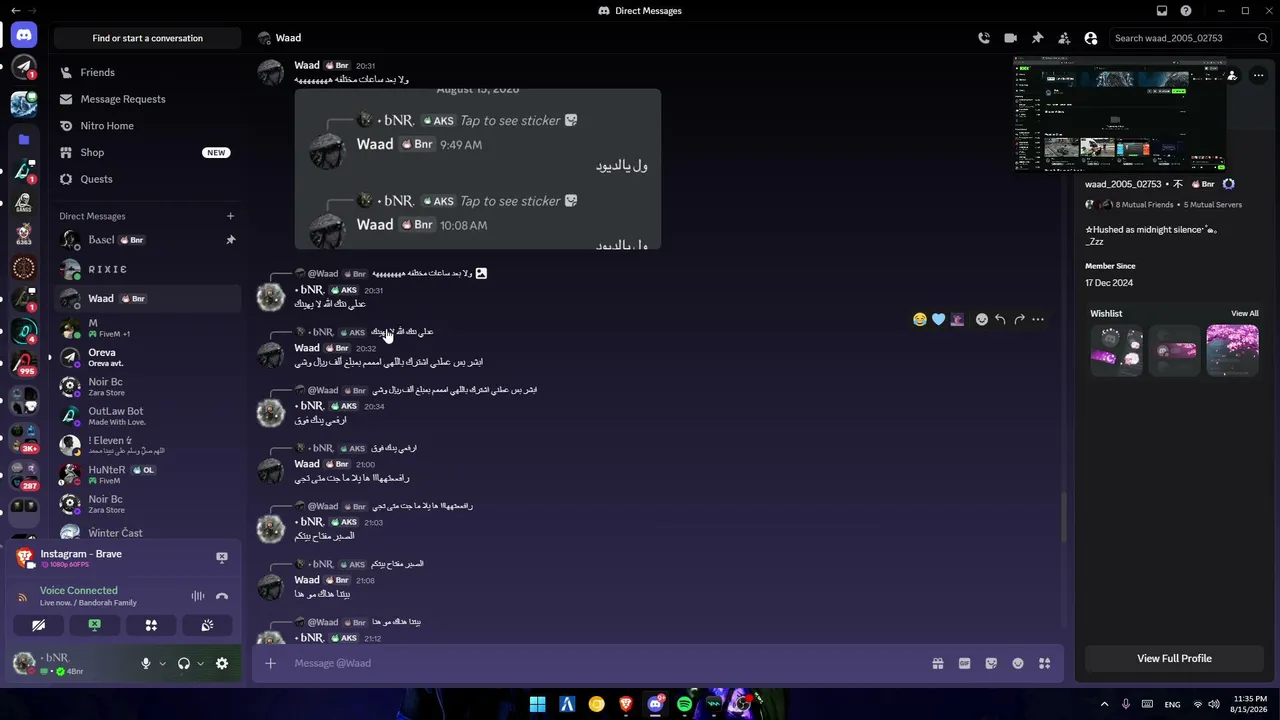Open the Discord inbox
Viewport: 1280px width, 720px height.
point(1162,11)
